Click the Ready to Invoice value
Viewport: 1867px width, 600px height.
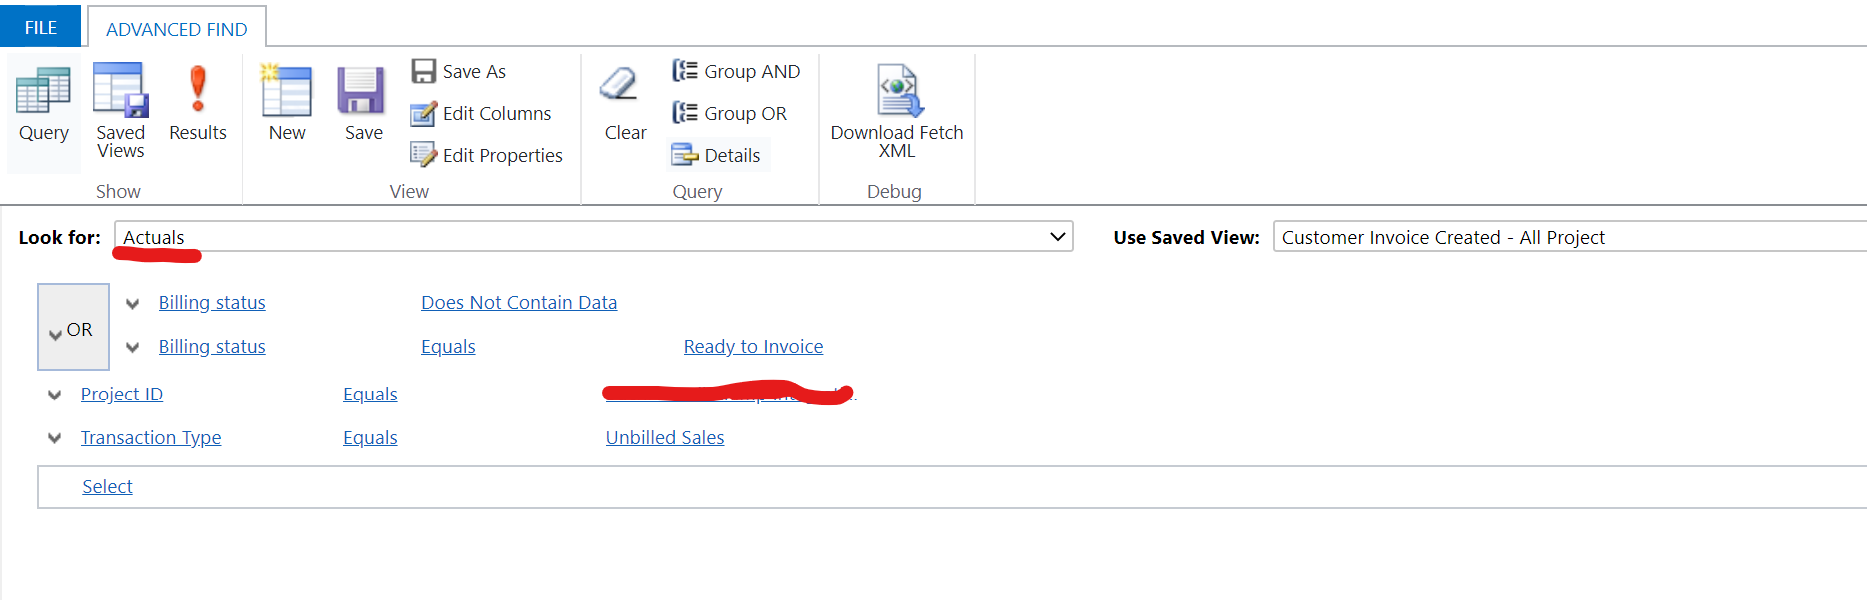(753, 346)
